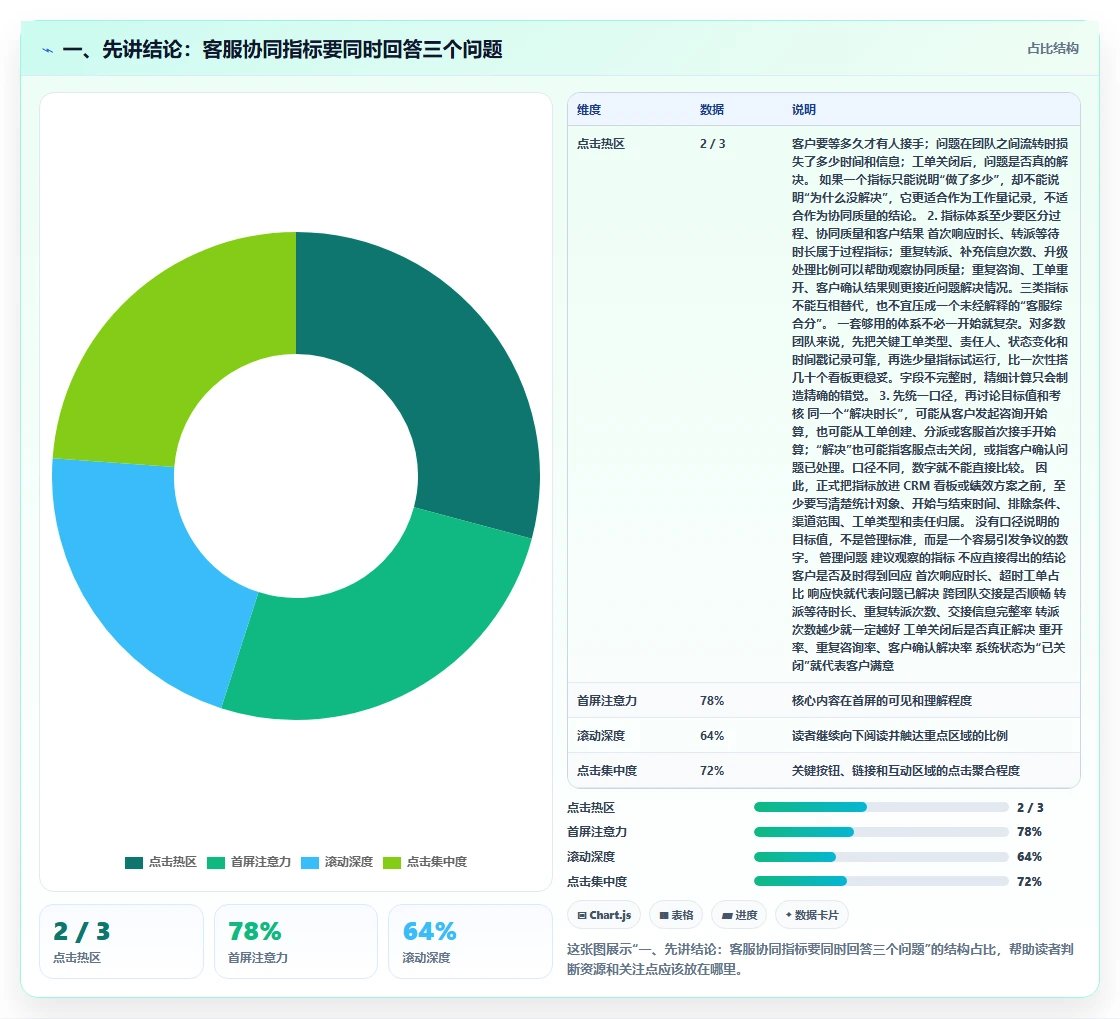1120x1019 pixels.
Task: Click the 点击热区 table row label
Action: [x=601, y=144]
